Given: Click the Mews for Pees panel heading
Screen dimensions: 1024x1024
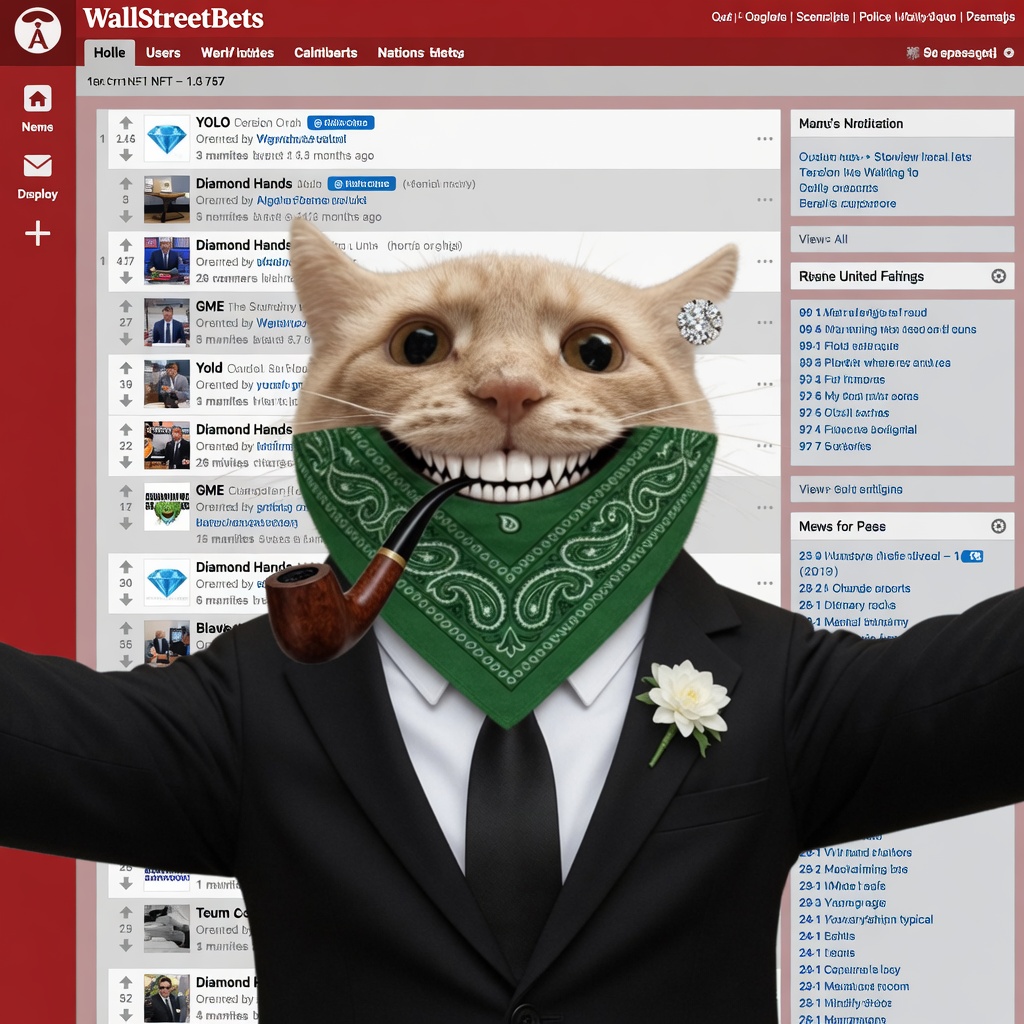Looking at the screenshot, I should pyautogui.click(x=842, y=526).
